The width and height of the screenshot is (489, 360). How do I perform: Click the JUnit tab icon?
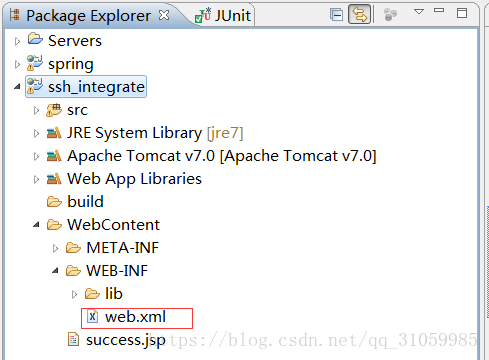click(203, 15)
